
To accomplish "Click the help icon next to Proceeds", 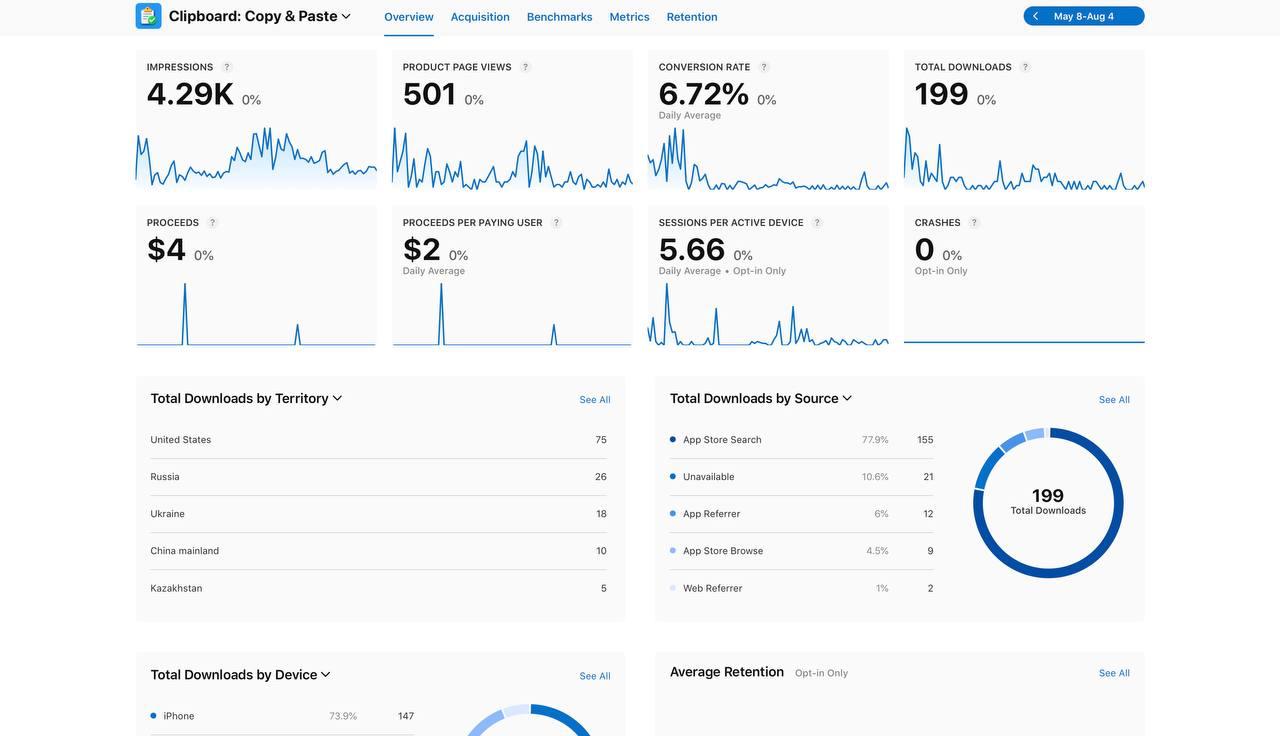I will 212,223.
